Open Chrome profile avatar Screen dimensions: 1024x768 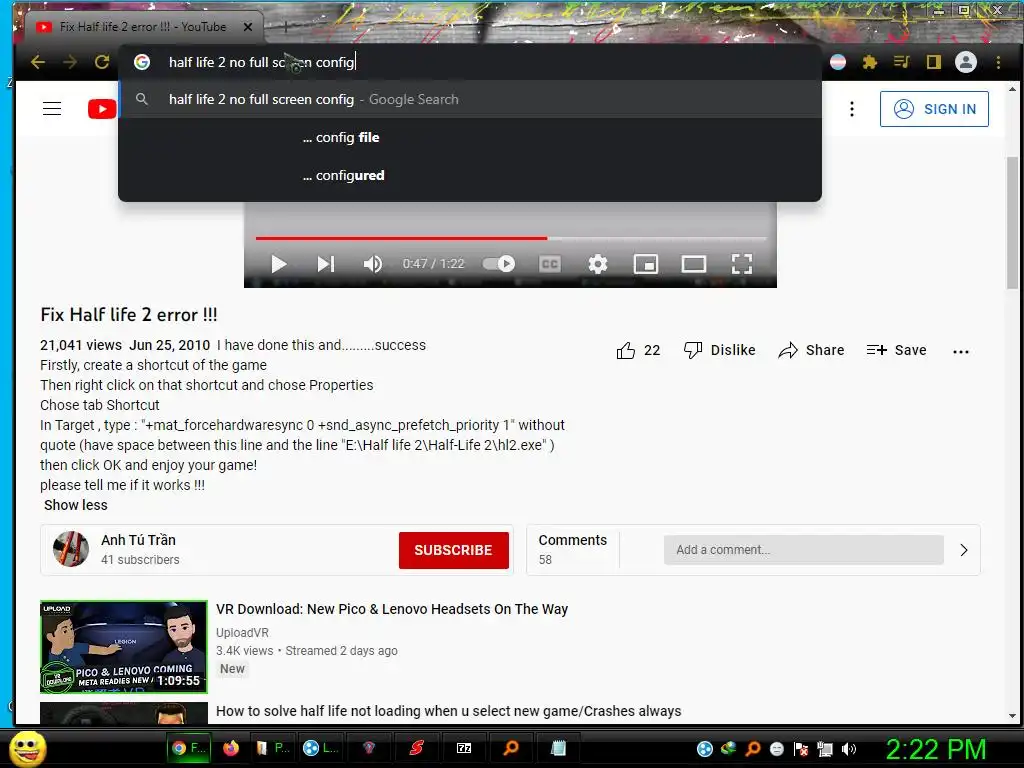(x=966, y=62)
